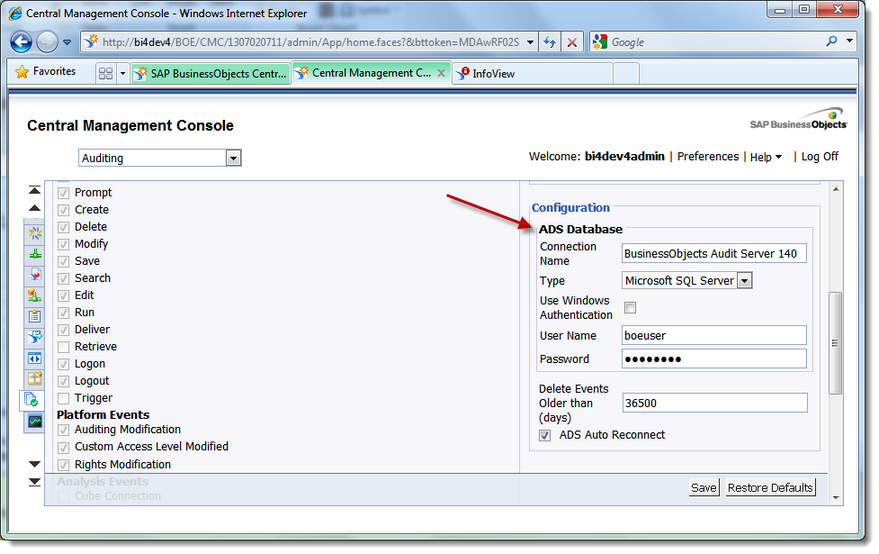Click Restore Defaults button

770,488
